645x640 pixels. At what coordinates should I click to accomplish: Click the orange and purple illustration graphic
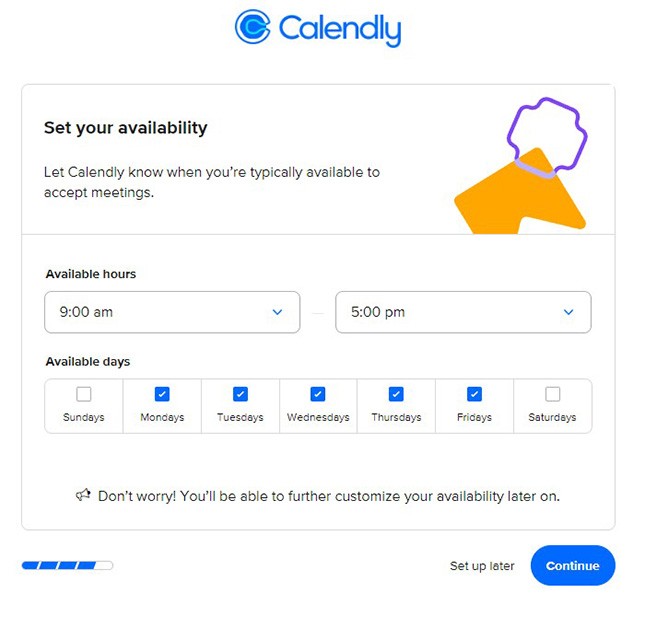(x=521, y=166)
